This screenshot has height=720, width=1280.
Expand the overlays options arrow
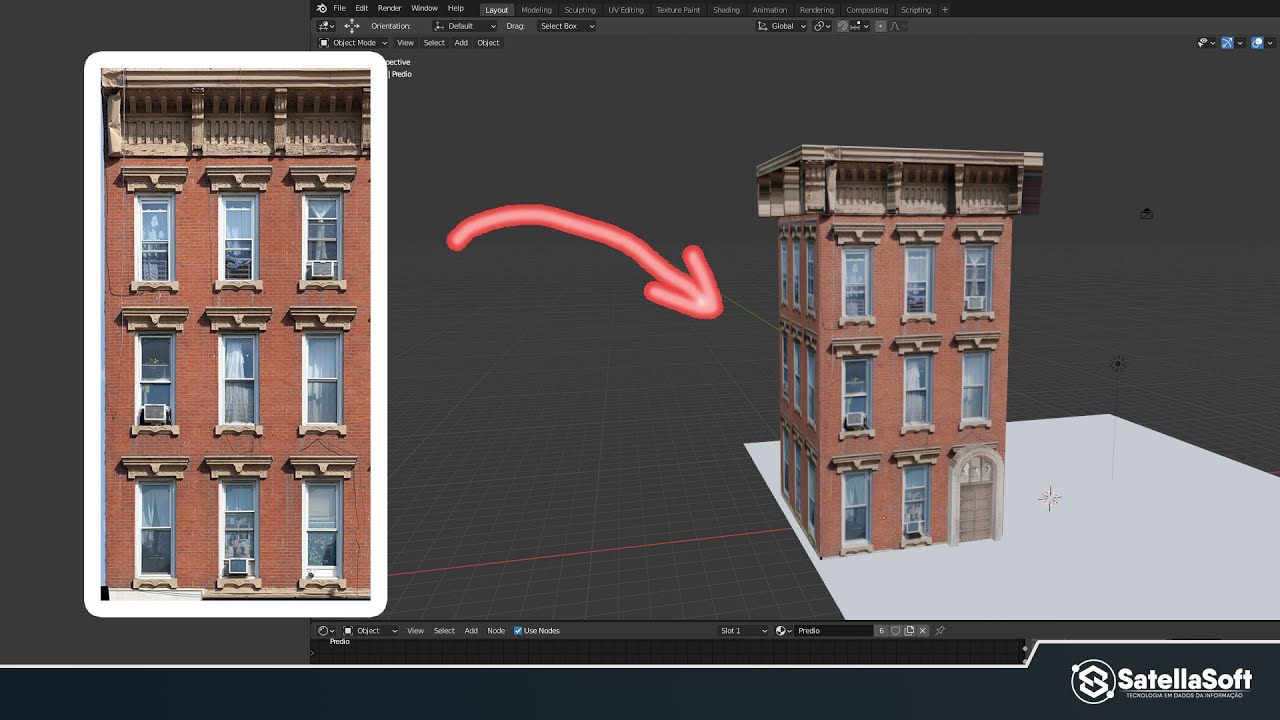coord(1271,43)
